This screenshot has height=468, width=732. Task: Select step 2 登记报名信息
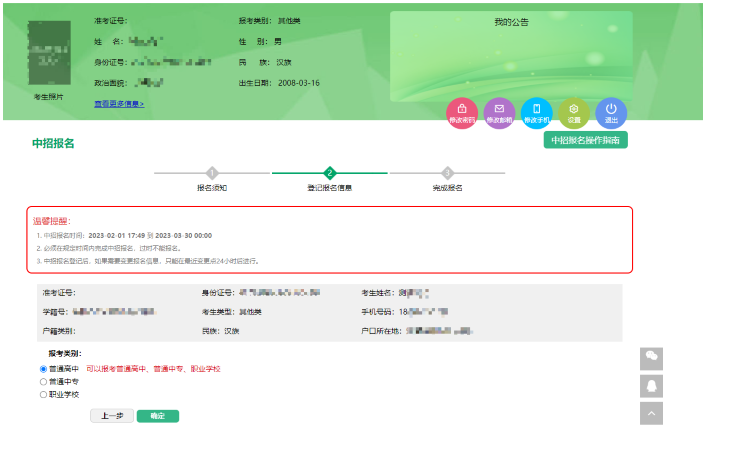tap(330, 173)
